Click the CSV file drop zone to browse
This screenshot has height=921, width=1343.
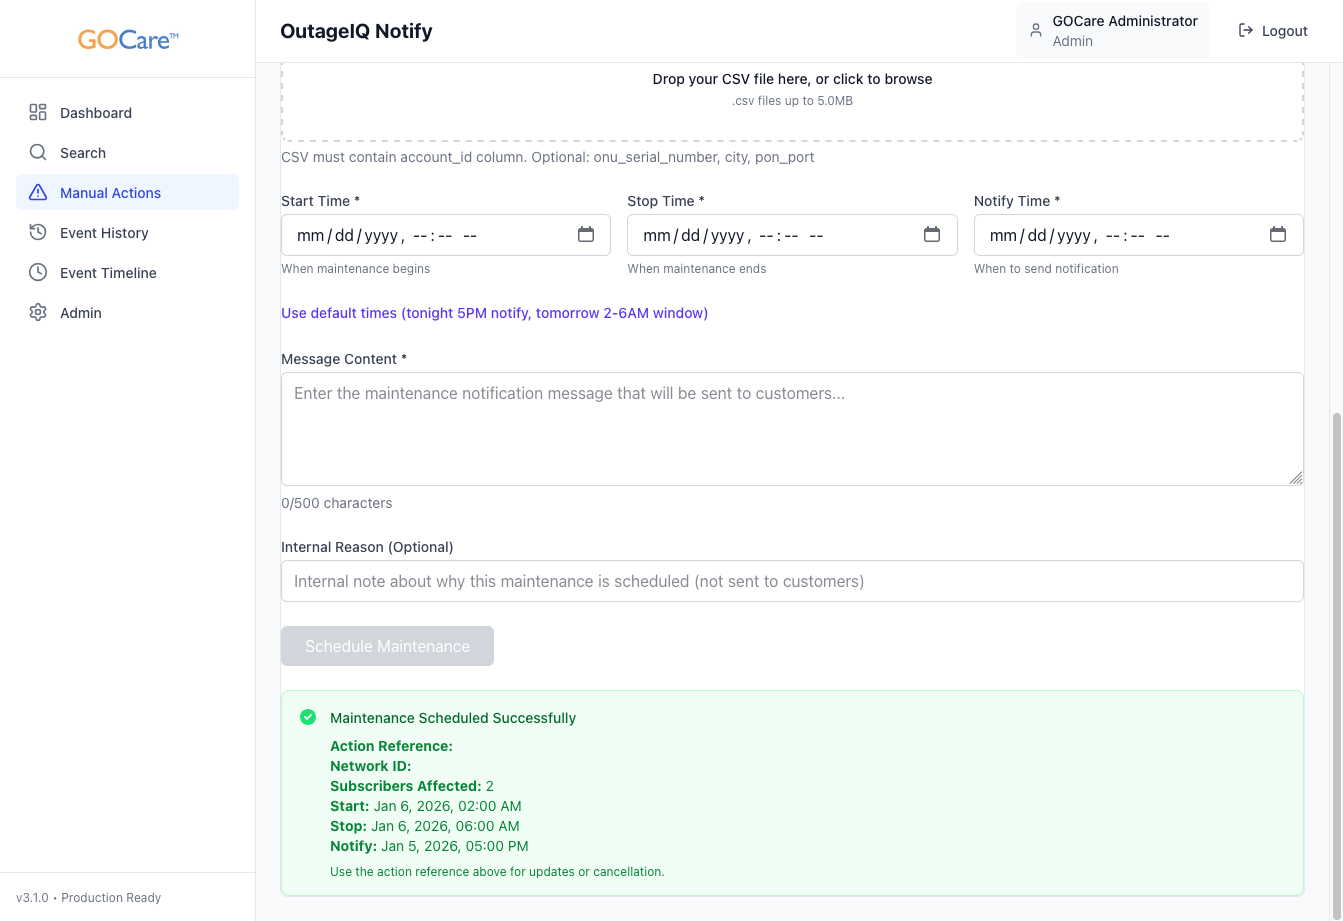point(792,90)
